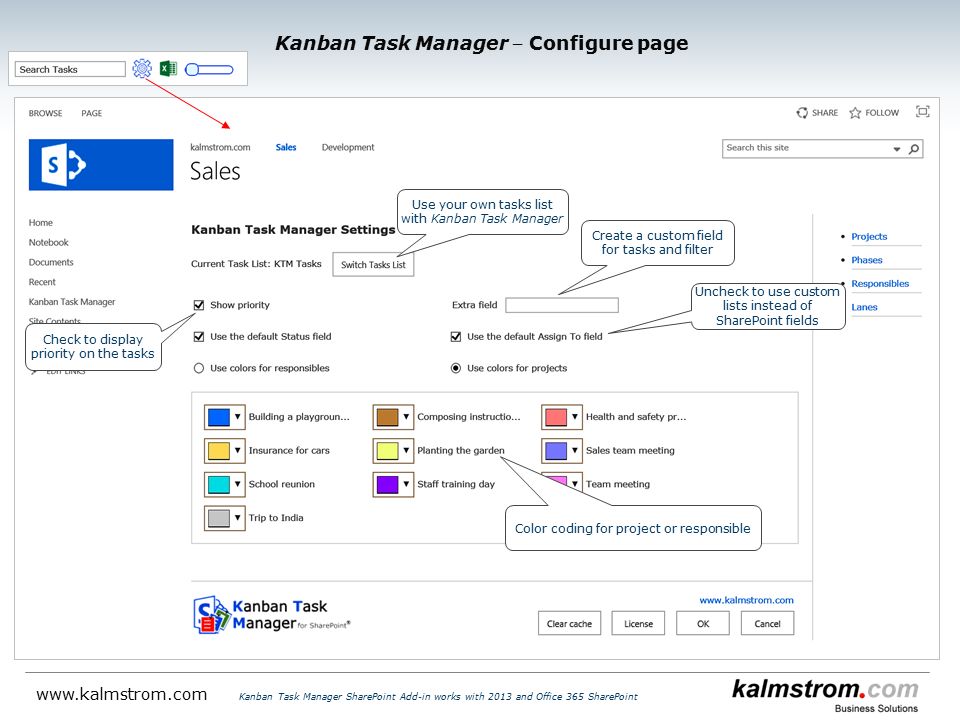Click brown swatch for Composing instructions
The height and width of the screenshot is (720, 960).
point(388,417)
